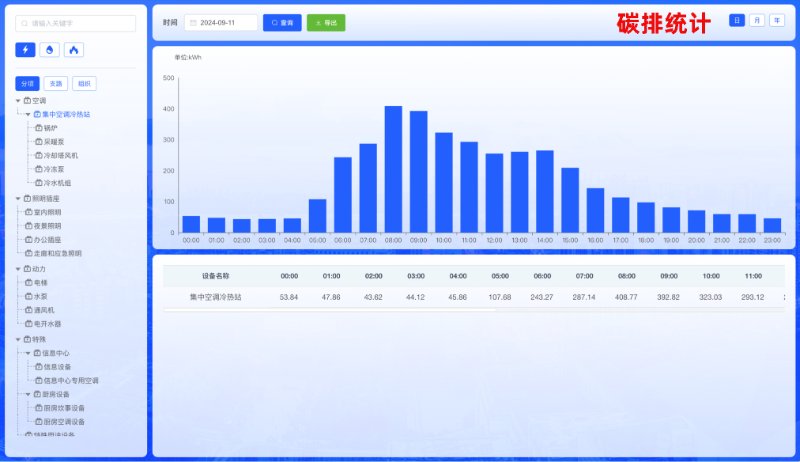Click the icon beside 信息设备 node
The image size is (800, 462).
(39, 367)
